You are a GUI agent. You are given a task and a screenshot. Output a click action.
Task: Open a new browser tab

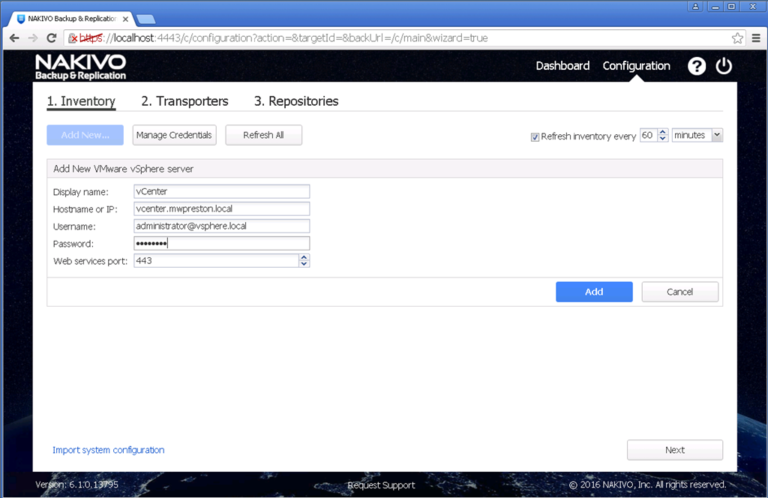pyautogui.click(x=145, y=19)
